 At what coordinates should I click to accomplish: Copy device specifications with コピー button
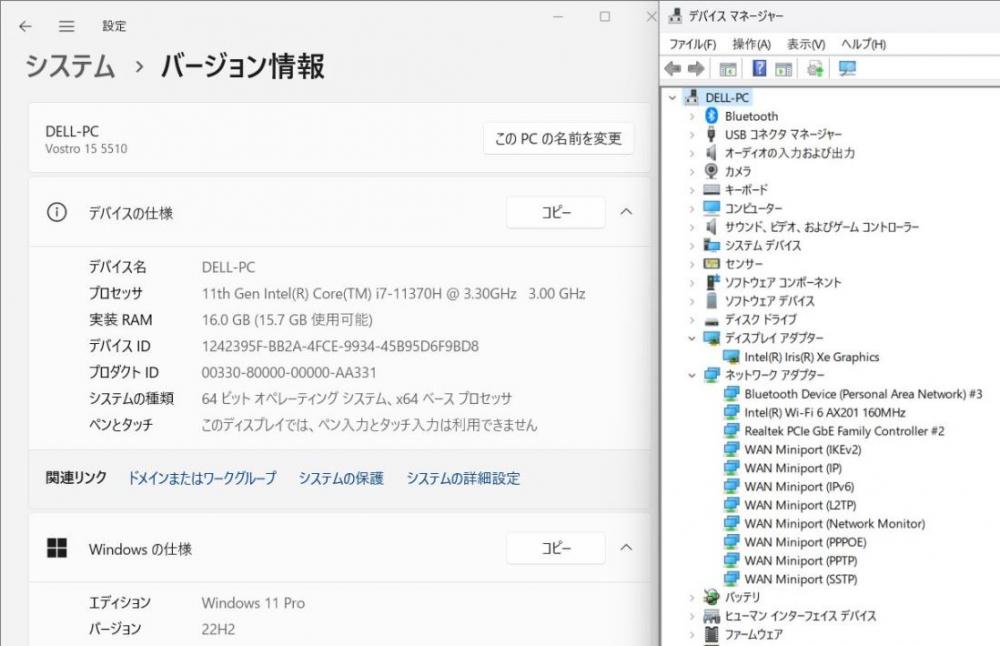tap(555, 212)
